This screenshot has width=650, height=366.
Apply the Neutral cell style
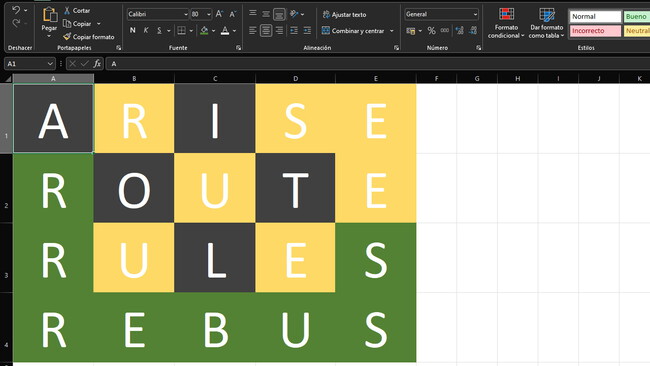click(637, 31)
